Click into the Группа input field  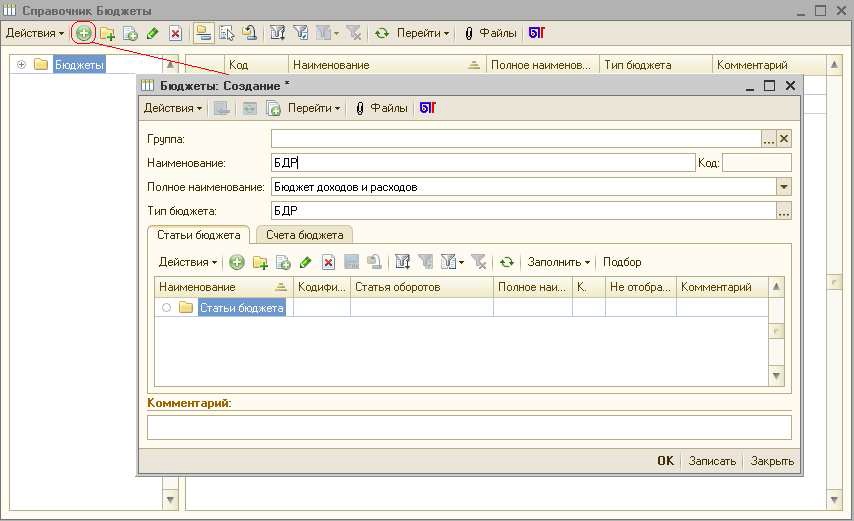[x=516, y=139]
